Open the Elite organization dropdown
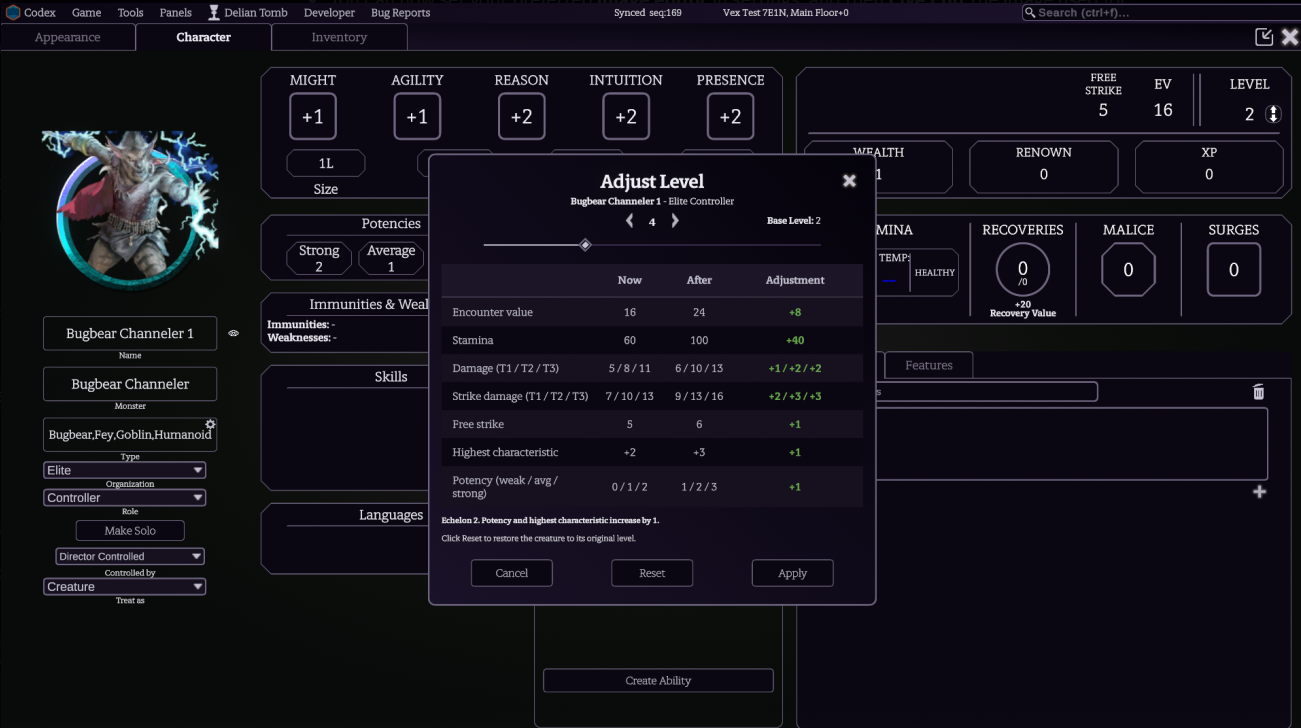The height and width of the screenshot is (728, 1301). click(125, 470)
